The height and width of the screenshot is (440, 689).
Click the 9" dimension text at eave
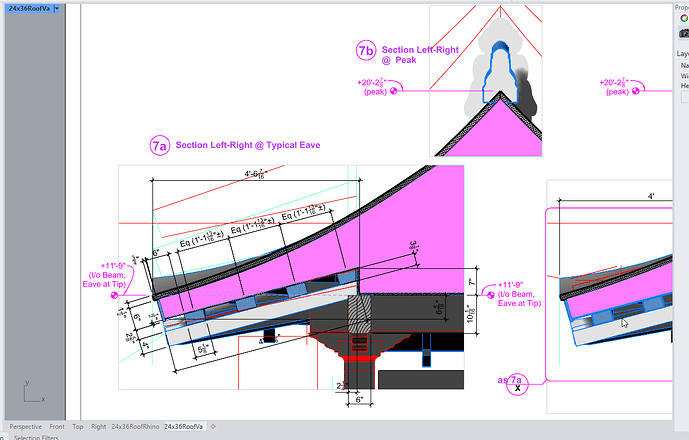[x=136, y=317]
